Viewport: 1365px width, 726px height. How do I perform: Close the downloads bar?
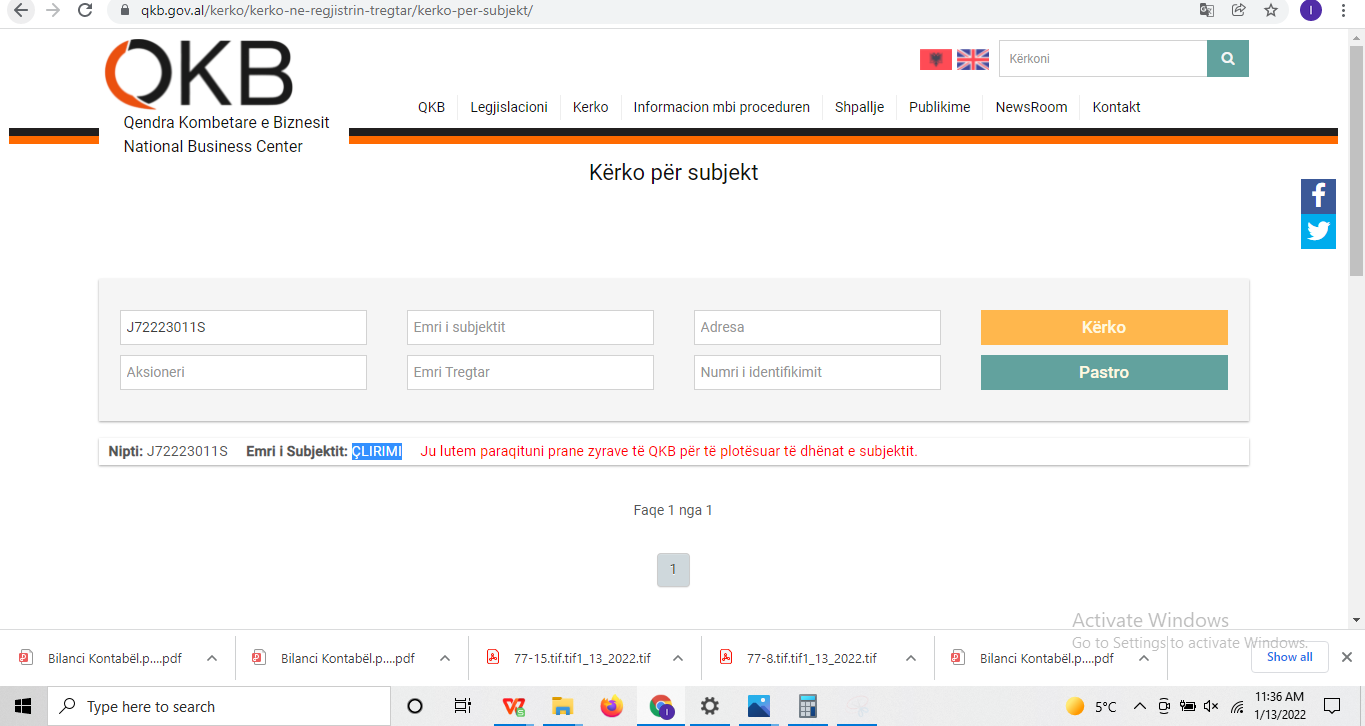(x=1346, y=657)
